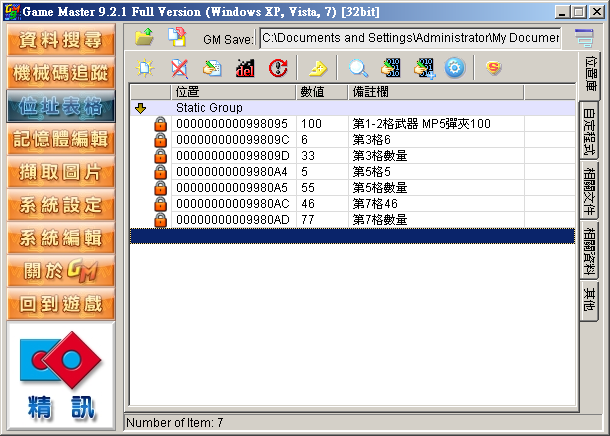Toggle lock on address 00000000009980A5
This screenshot has width=610, height=436.
[x=160, y=188]
